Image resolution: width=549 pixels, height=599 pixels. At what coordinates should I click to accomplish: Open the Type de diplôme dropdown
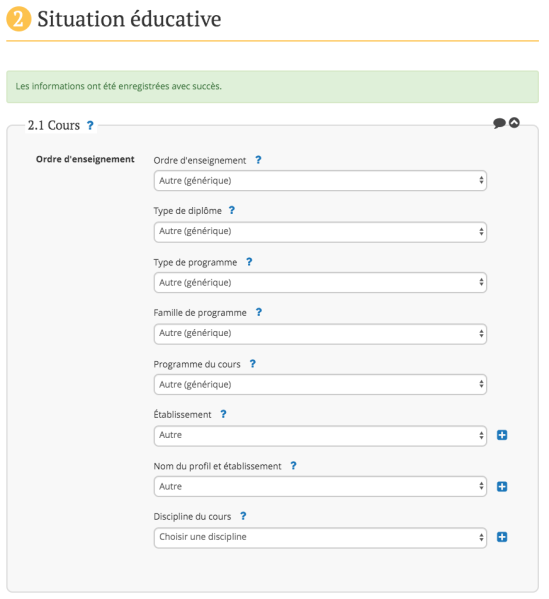pyautogui.click(x=320, y=232)
